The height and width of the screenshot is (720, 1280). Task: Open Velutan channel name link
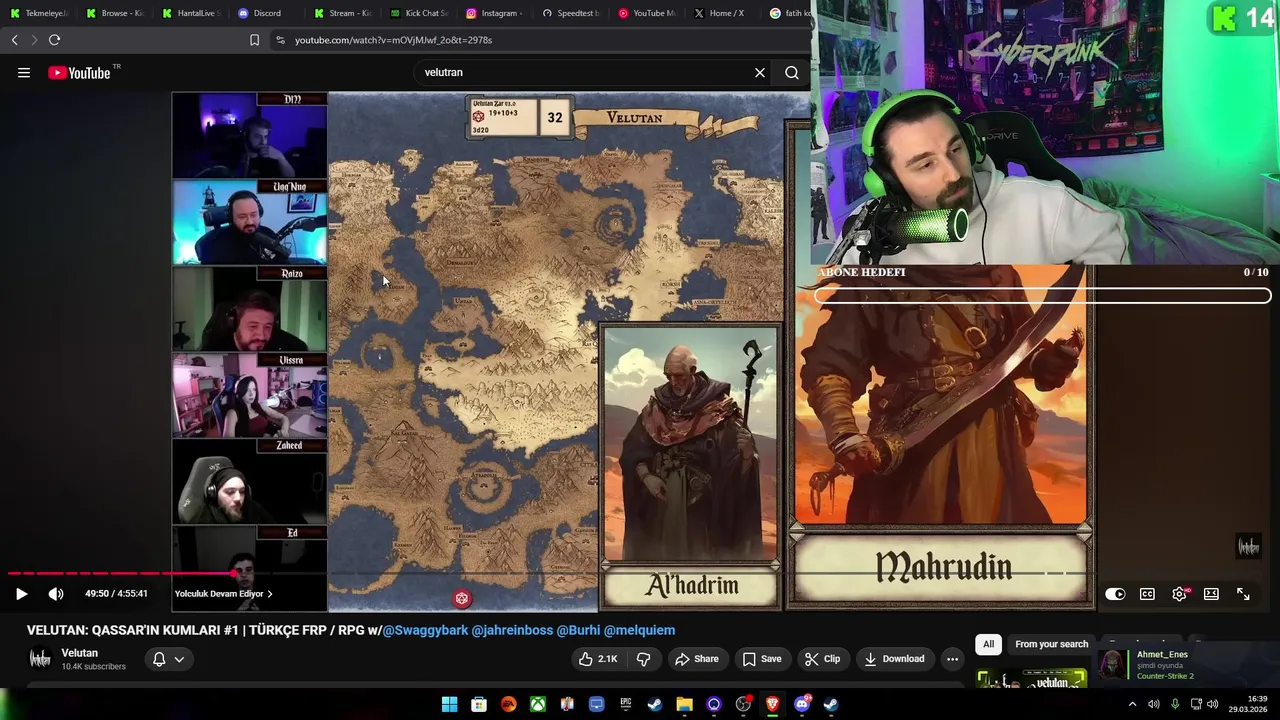tap(80, 653)
